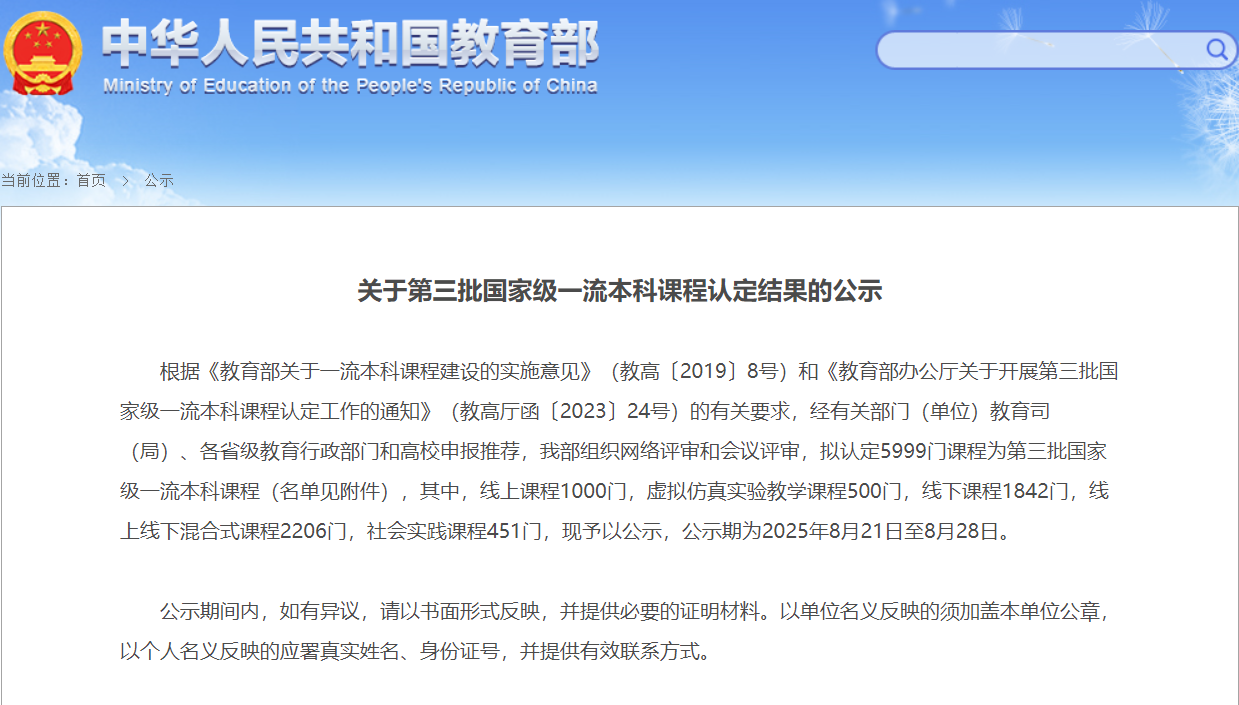1239x705 pixels.
Task: Focus the header search input box
Action: tap(1040, 50)
